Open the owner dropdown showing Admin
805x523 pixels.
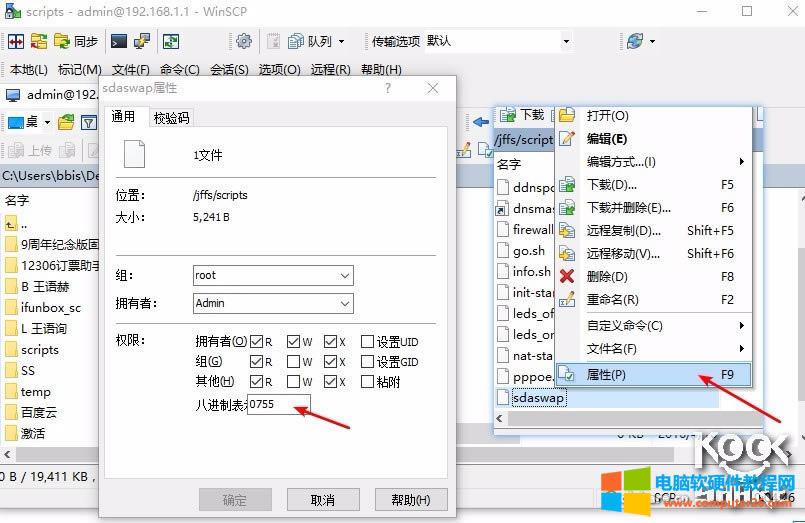point(344,303)
